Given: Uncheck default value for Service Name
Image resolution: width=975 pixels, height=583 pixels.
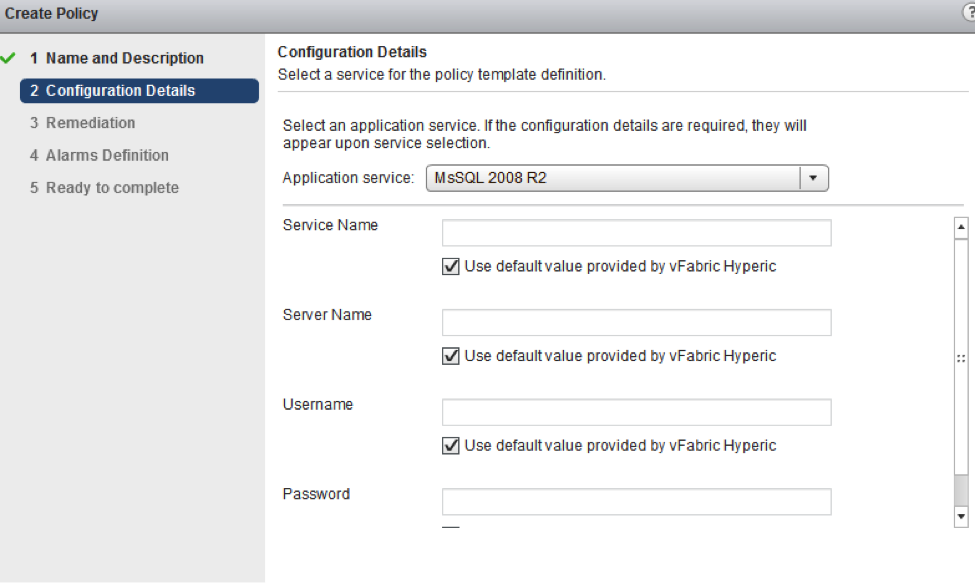Looking at the screenshot, I should 451,267.
